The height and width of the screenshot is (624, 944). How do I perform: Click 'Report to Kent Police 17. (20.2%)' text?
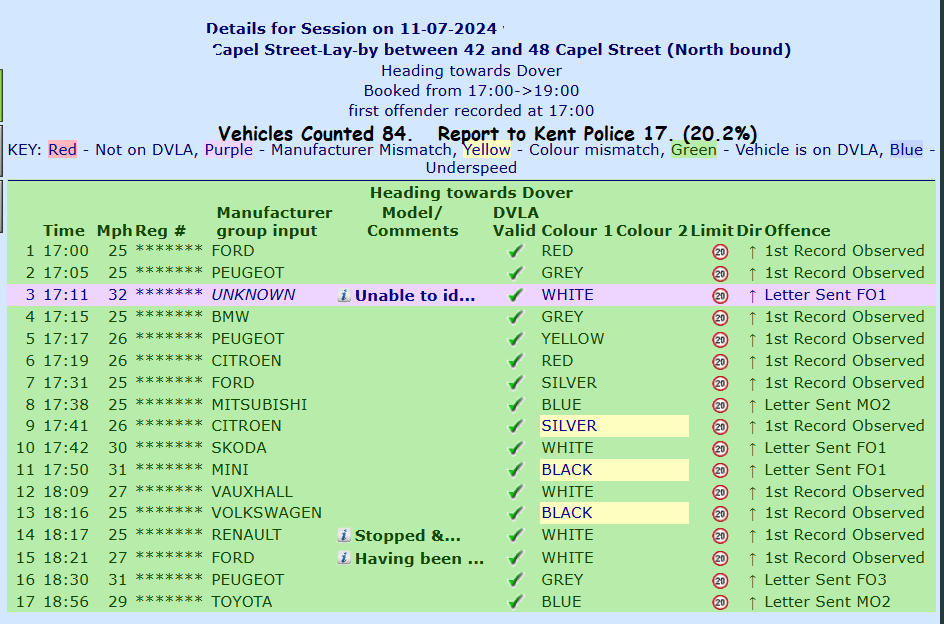tap(597, 133)
